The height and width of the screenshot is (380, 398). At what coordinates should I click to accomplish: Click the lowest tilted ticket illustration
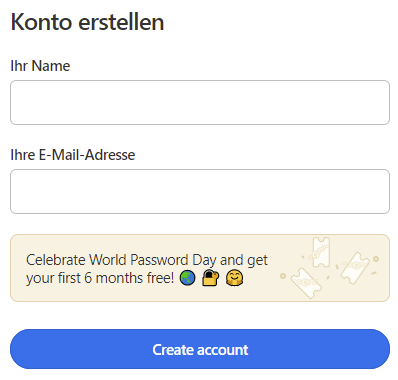pos(306,283)
